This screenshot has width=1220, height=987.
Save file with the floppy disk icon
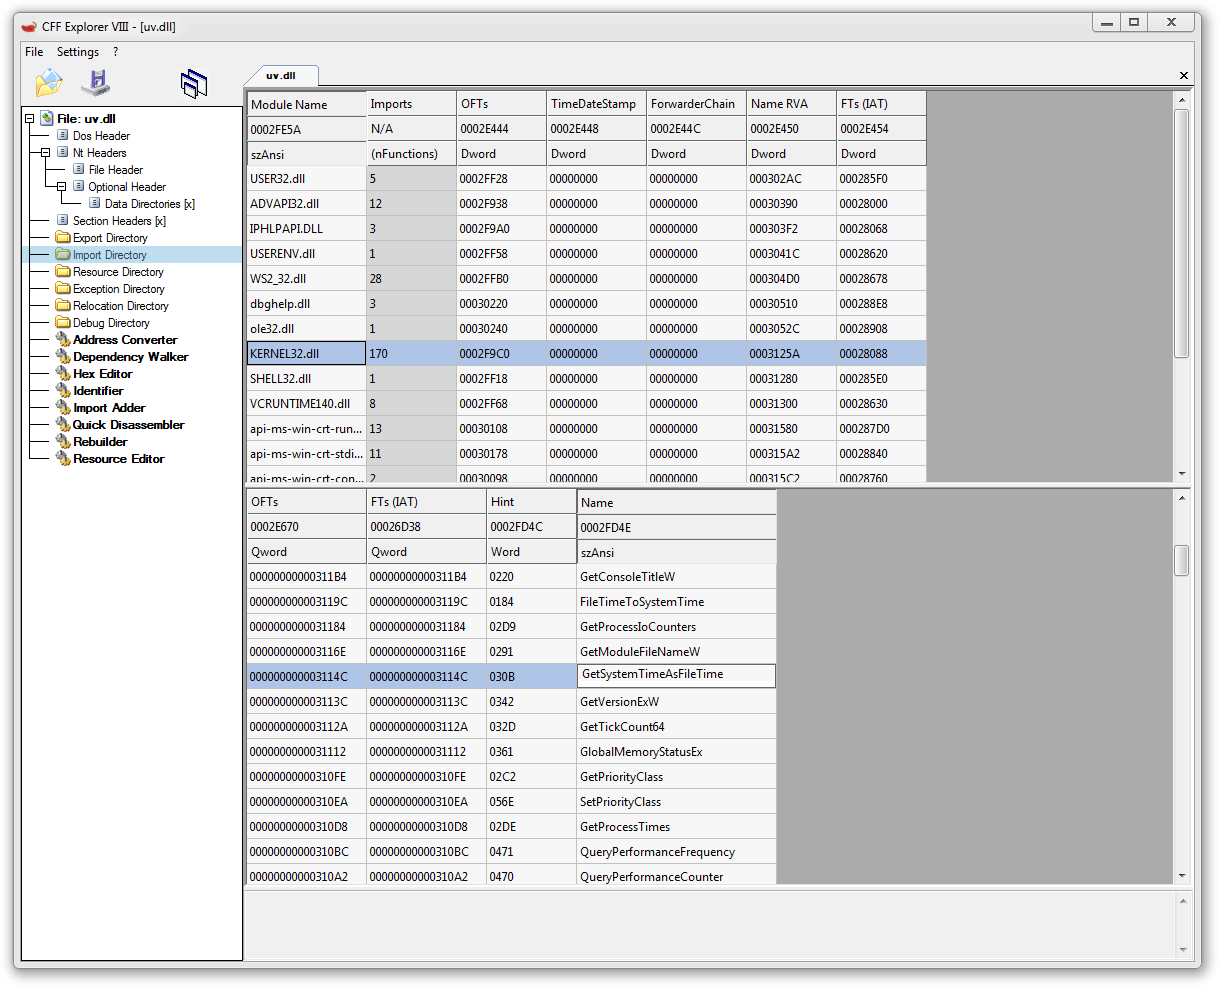[96, 82]
